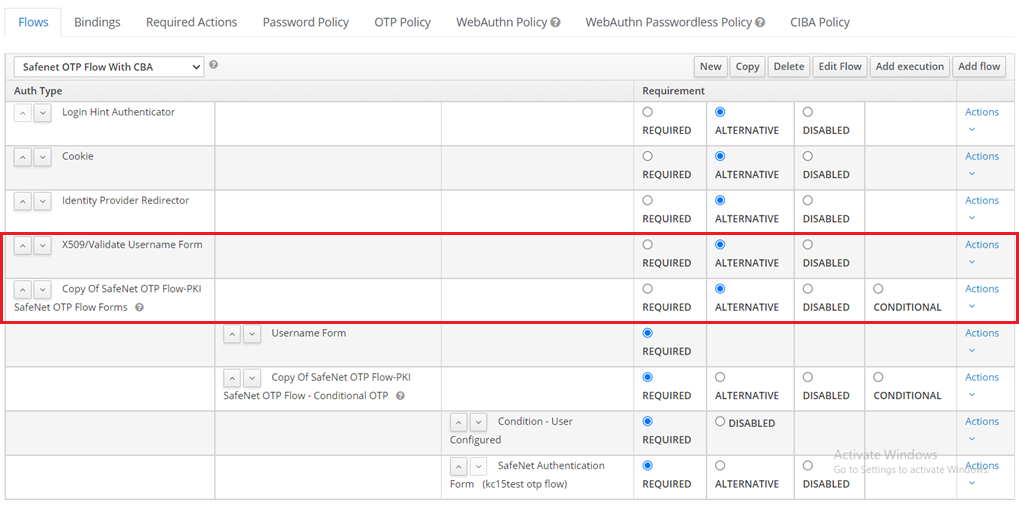Open the OTP Policy tab
The image size is (1019, 506).
[x=402, y=22]
